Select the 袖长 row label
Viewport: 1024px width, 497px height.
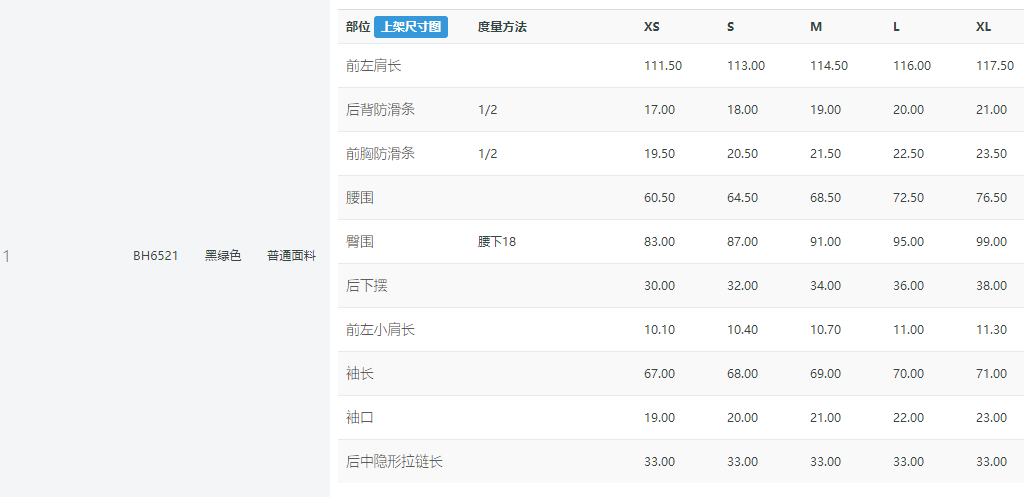(360, 374)
